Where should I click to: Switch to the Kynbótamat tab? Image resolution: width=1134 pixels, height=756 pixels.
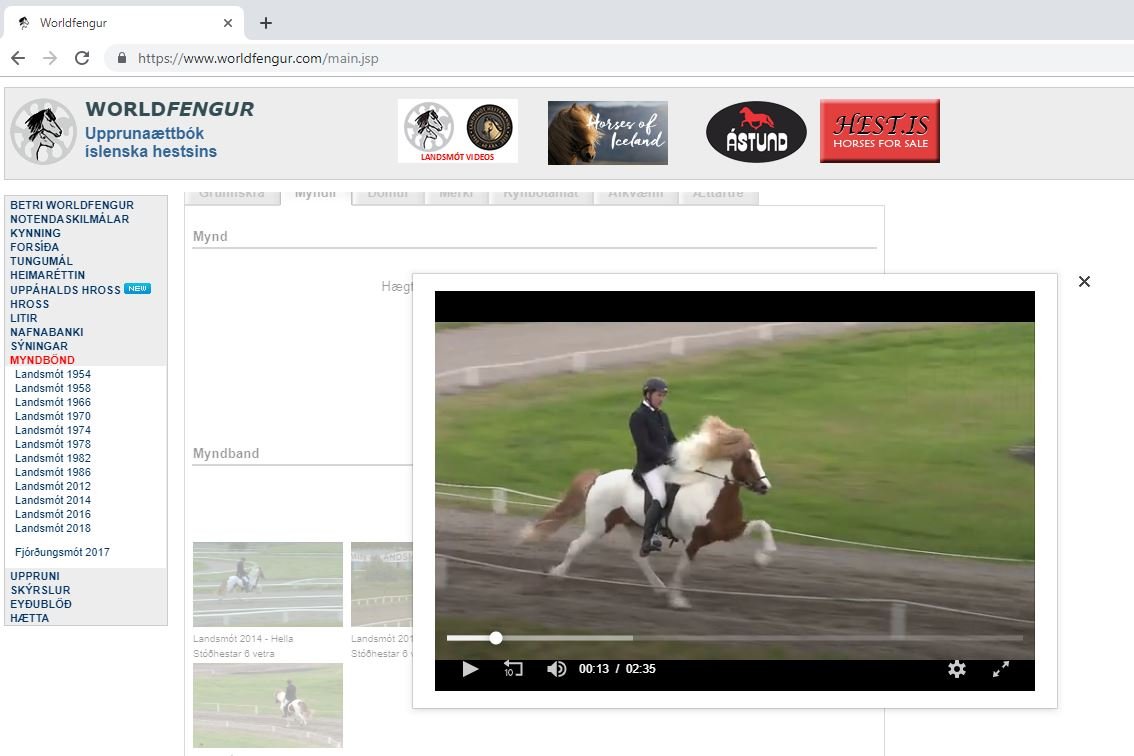click(x=541, y=196)
